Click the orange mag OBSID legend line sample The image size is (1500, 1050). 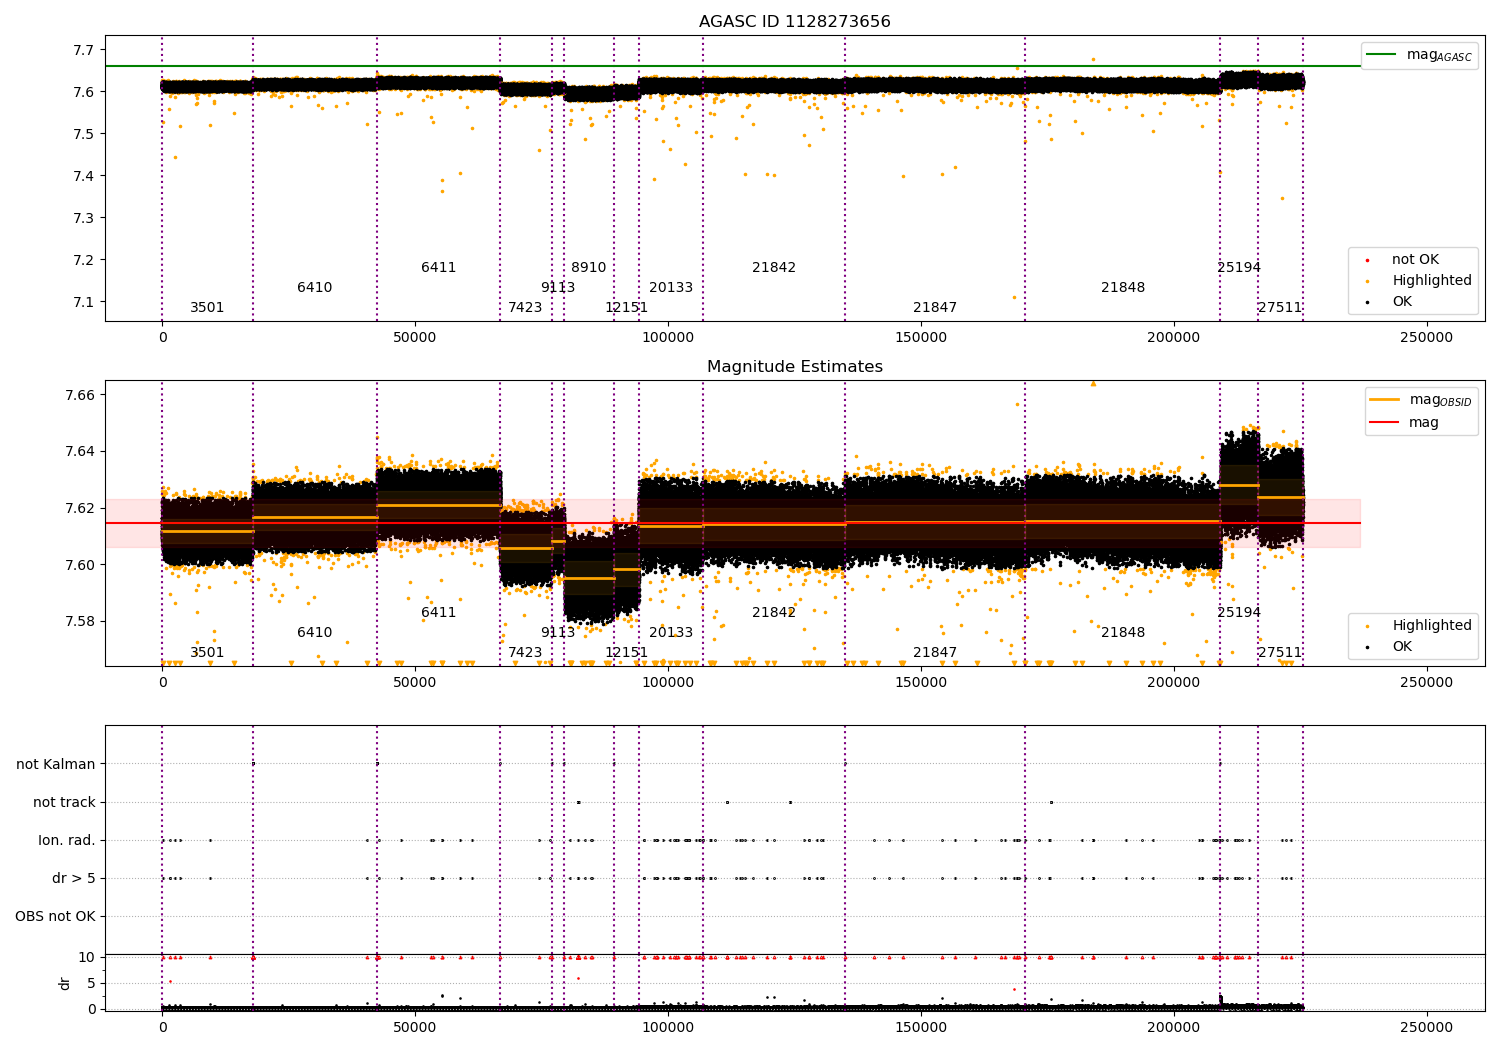(1385, 400)
